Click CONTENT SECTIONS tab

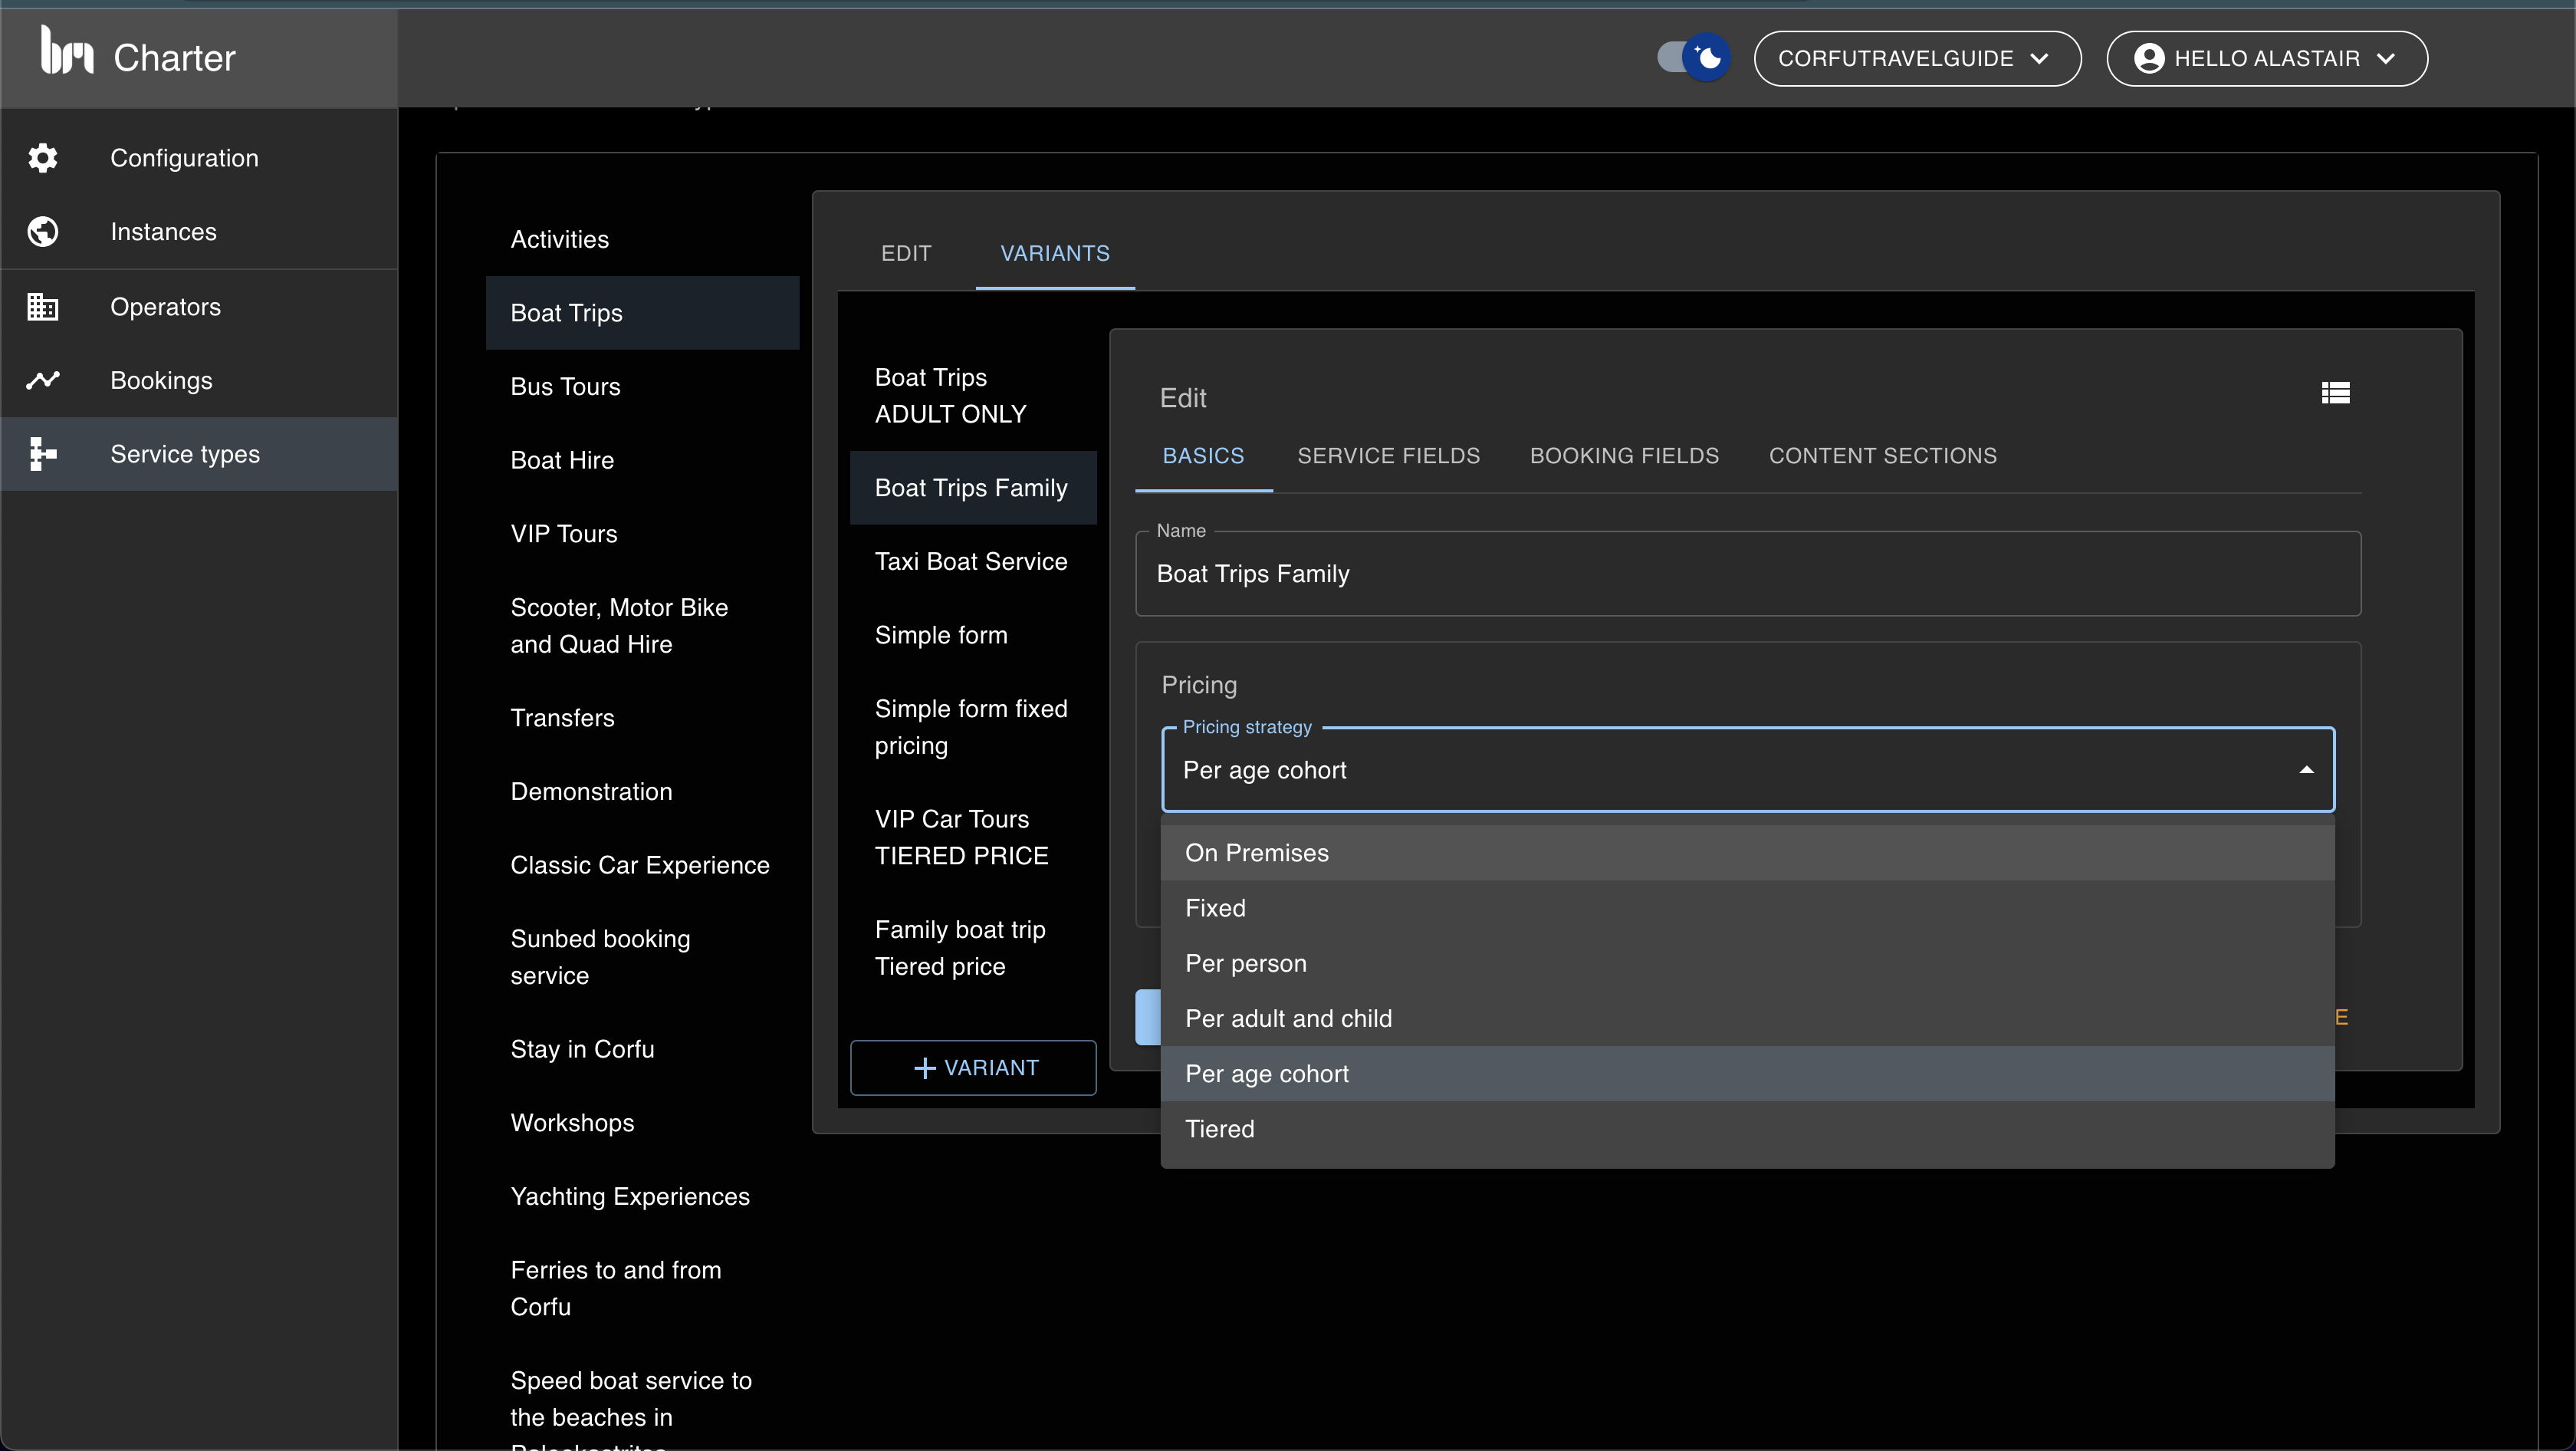pos(1881,456)
